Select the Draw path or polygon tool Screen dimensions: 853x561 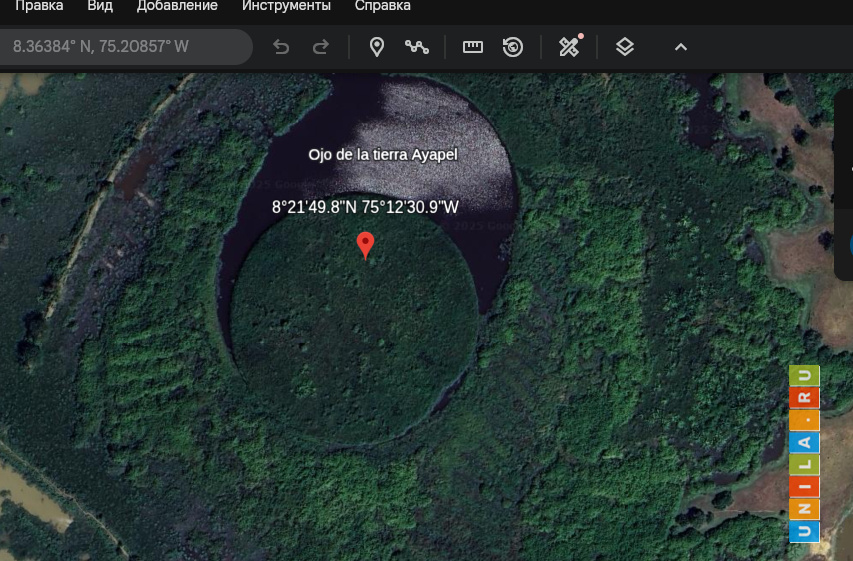click(416, 47)
